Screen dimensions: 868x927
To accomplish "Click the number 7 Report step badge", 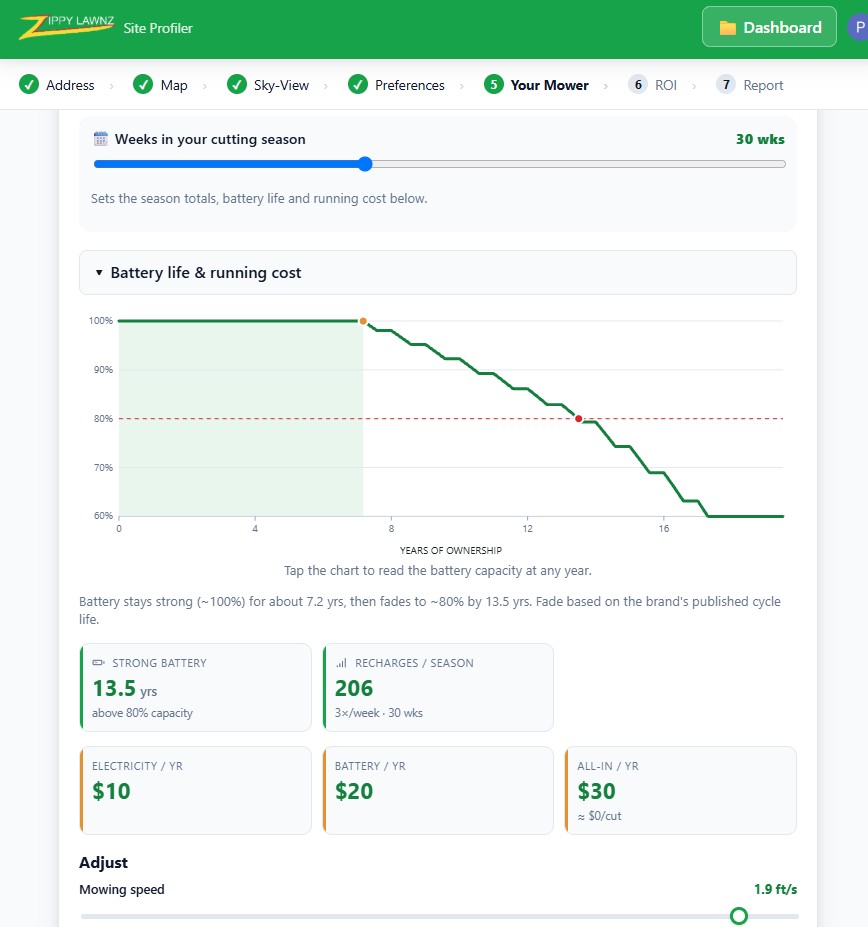I will coord(726,85).
